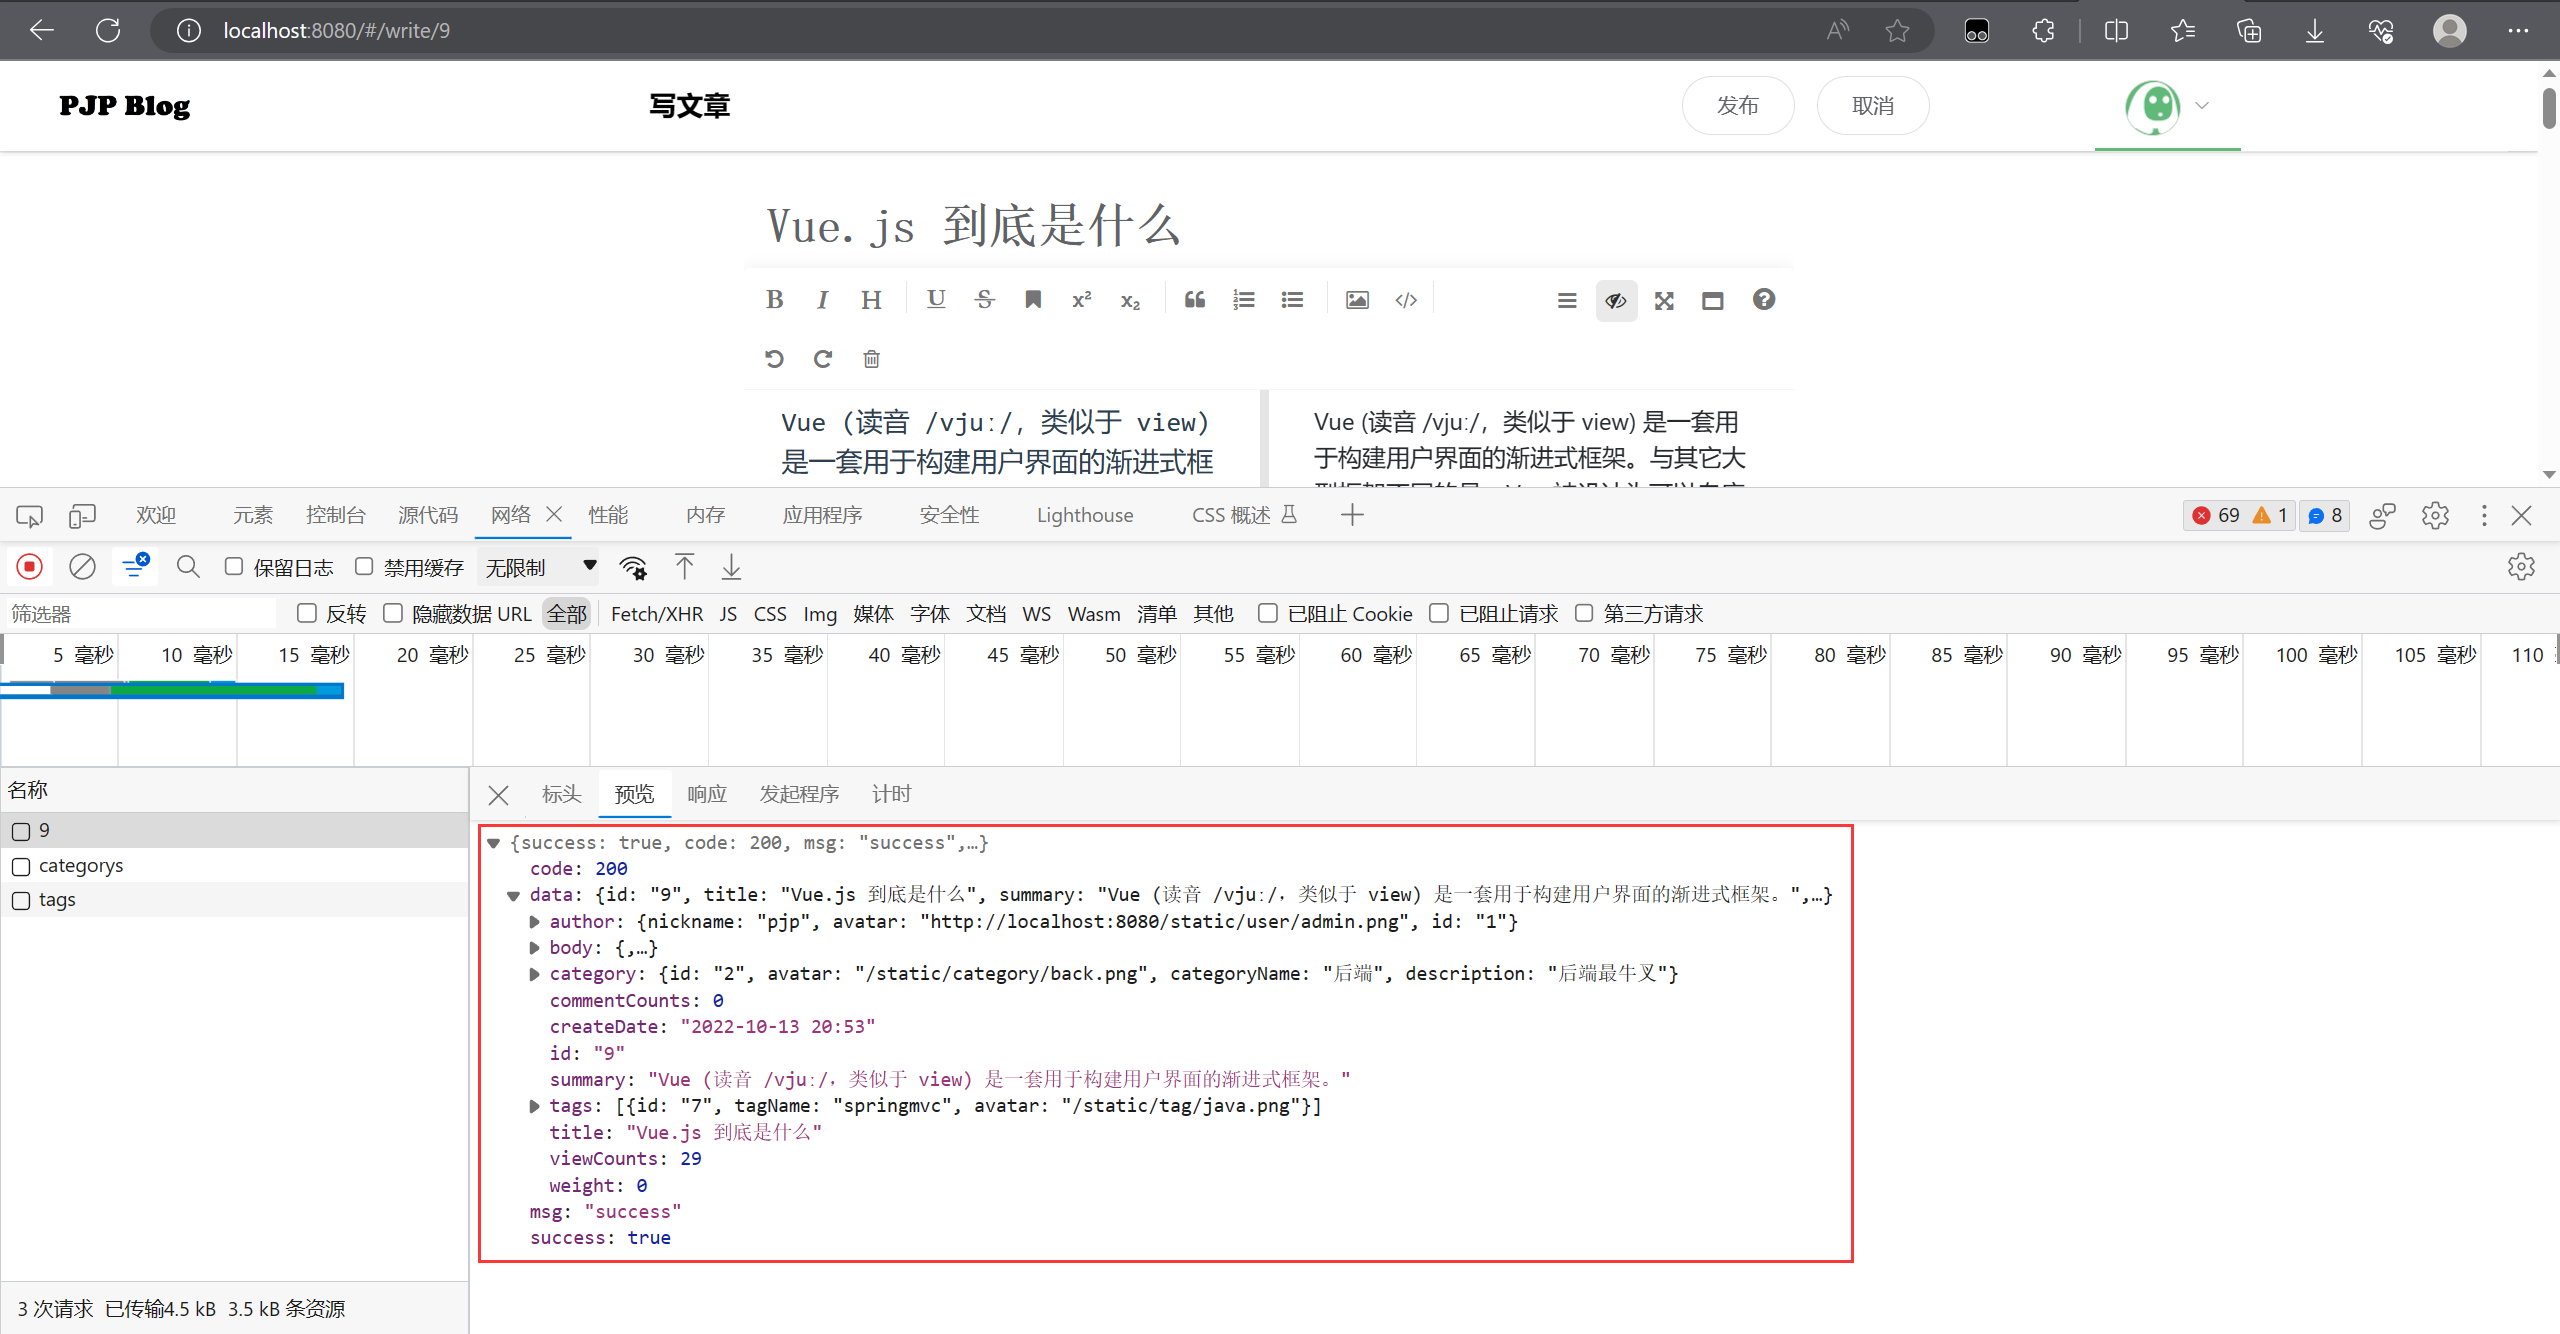This screenshot has width=2560, height=1334.
Task: Expand the tags array in the response preview
Action: tap(534, 1105)
